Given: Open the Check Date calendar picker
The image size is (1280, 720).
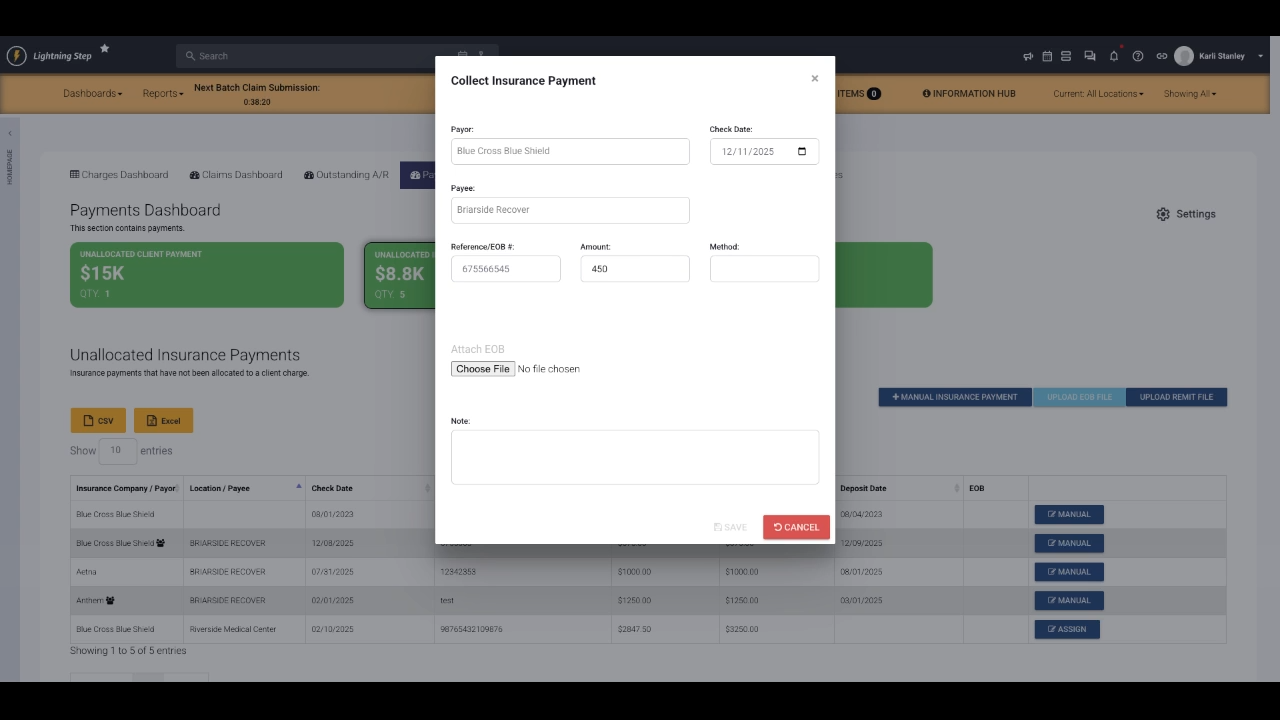Looking at the screenshot, I should (802, 151).
